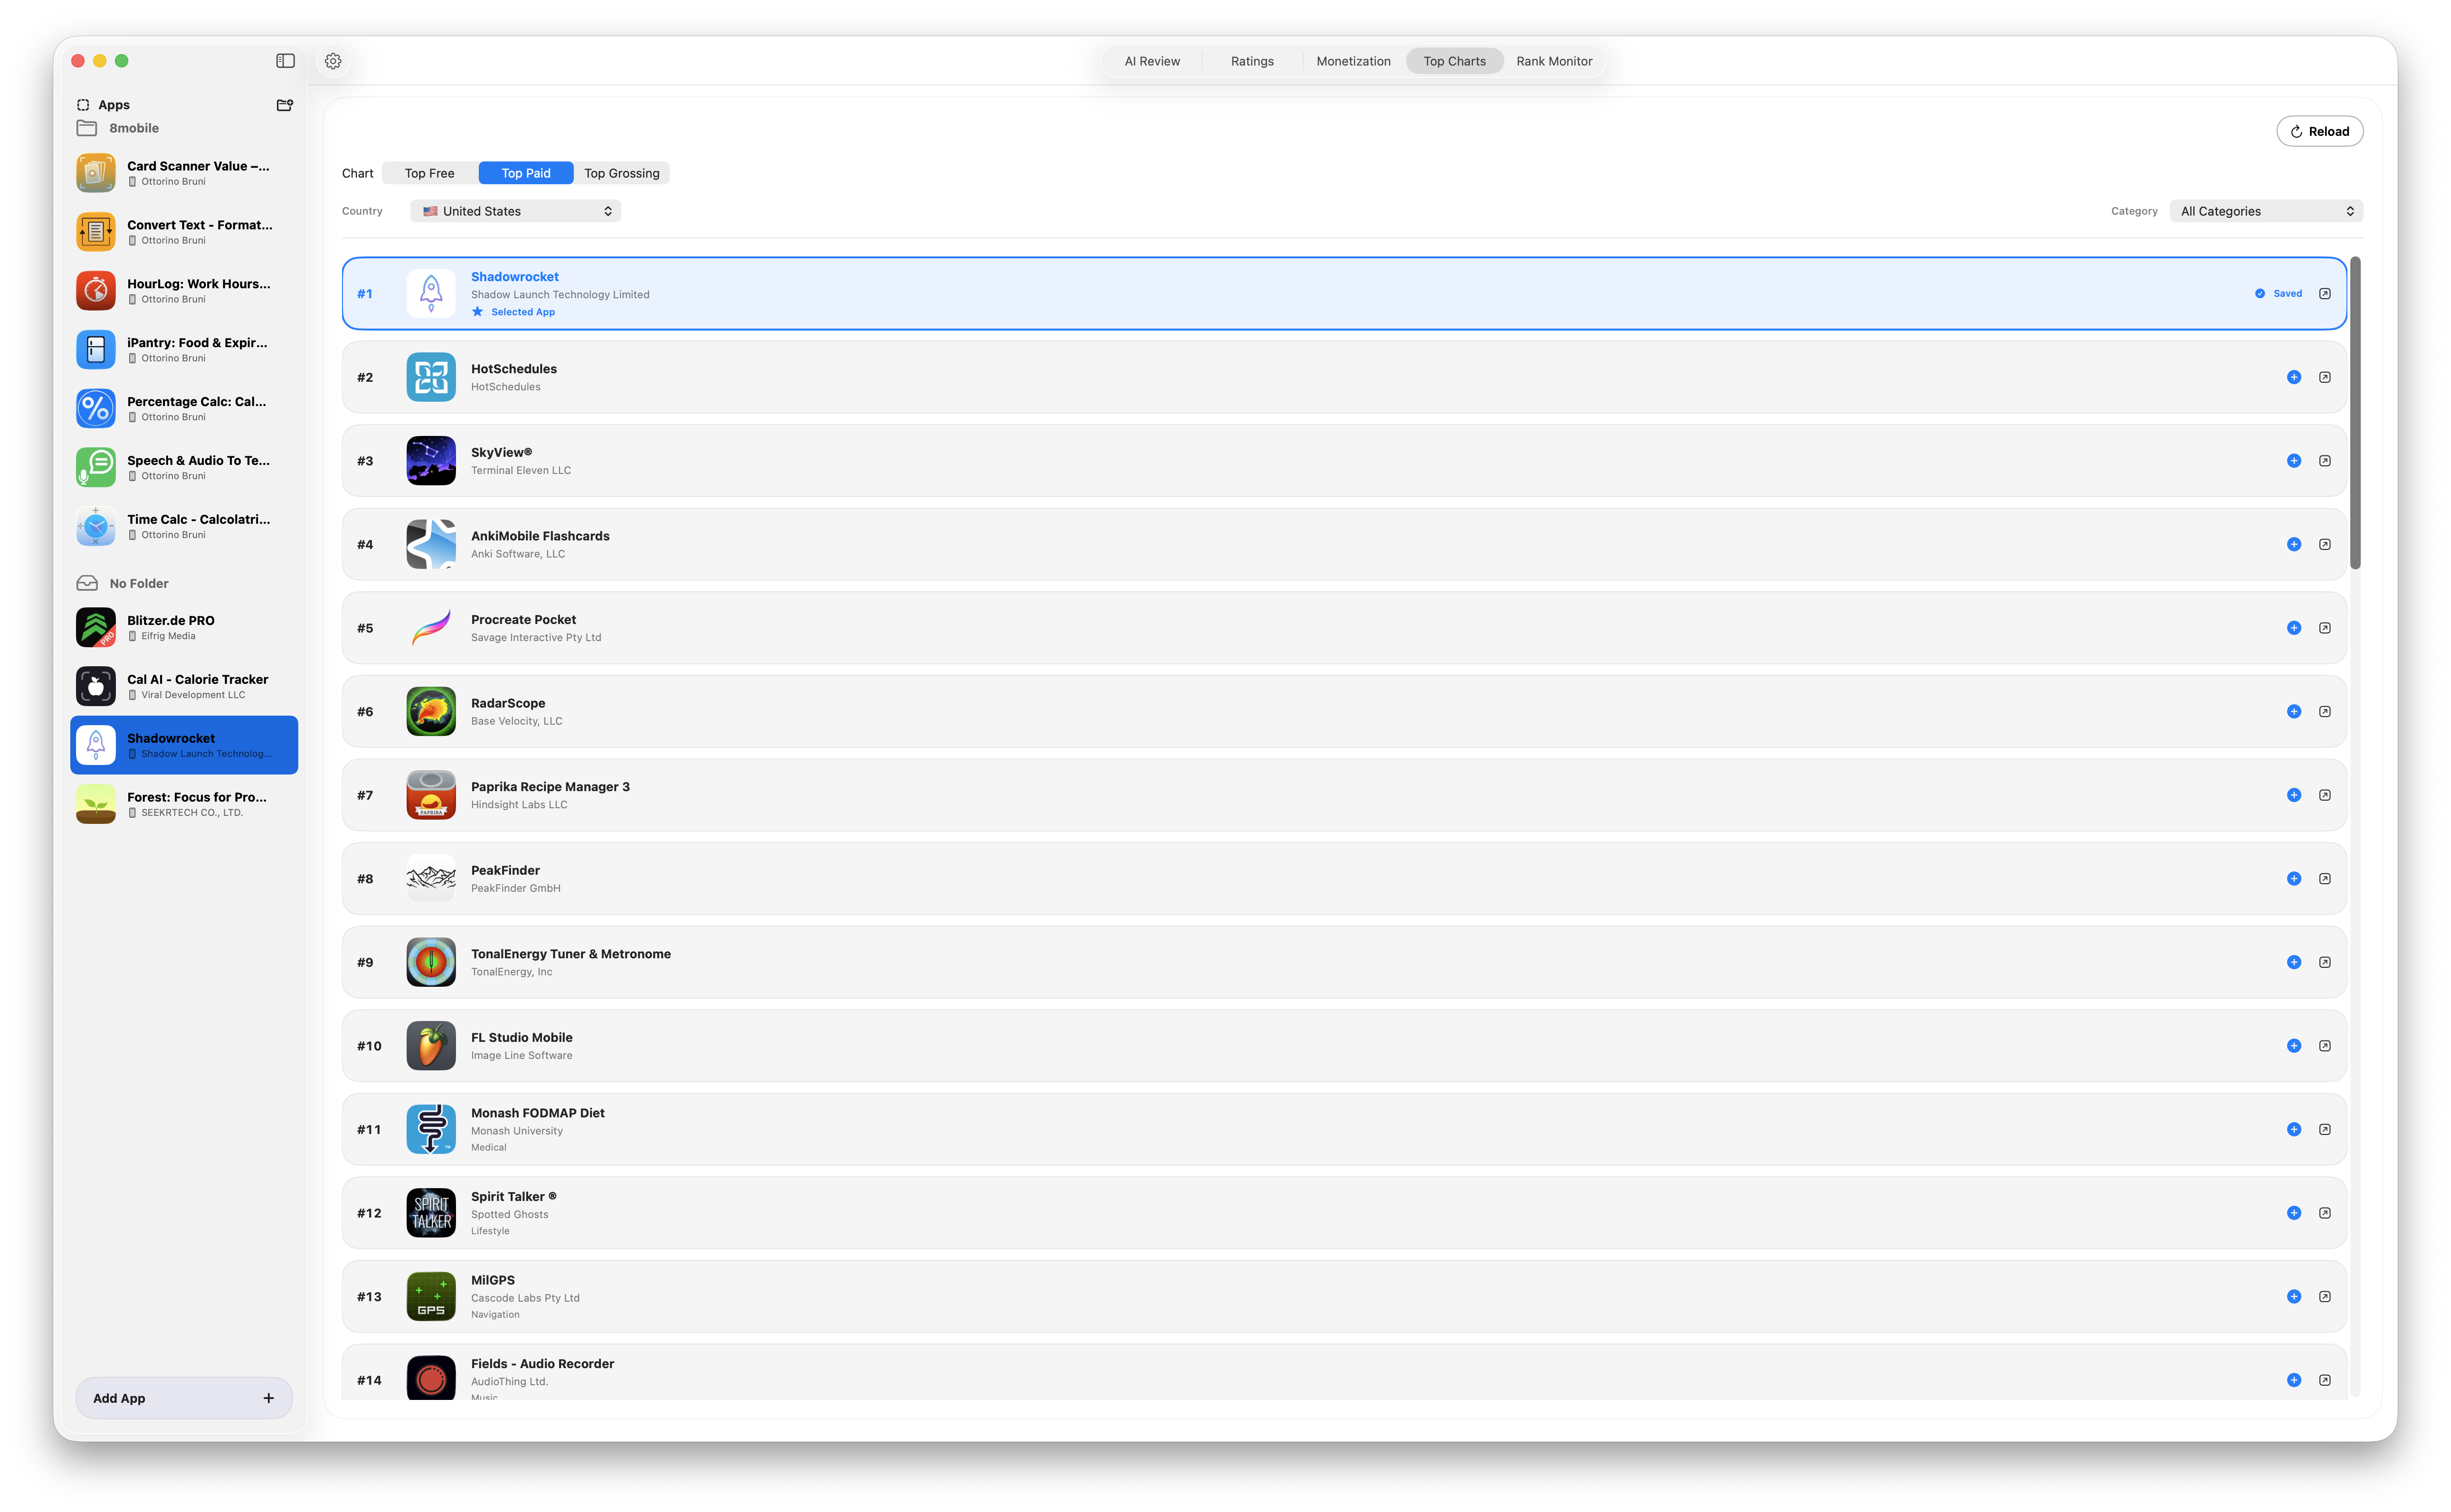Open settings gear icon

point(333,61)
